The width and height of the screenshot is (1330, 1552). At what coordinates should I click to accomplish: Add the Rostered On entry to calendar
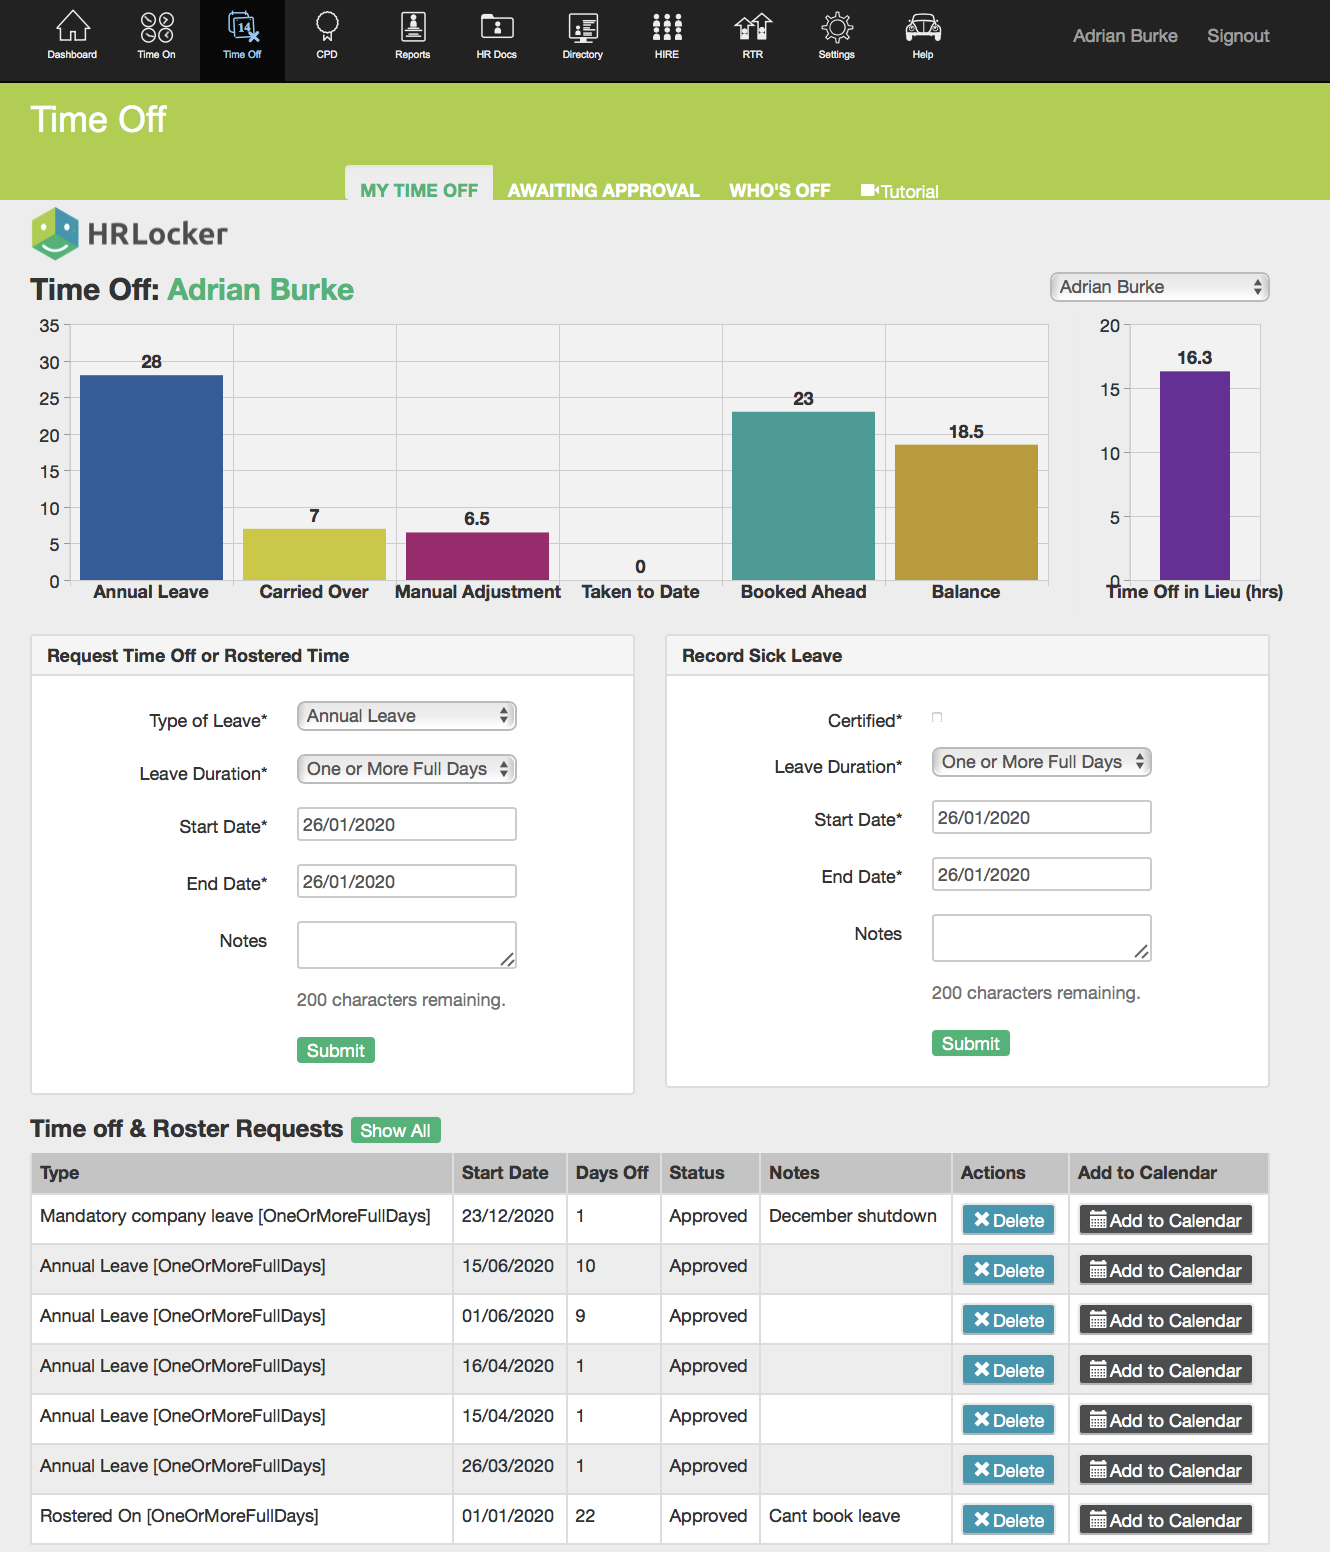click(1165, 1520)
